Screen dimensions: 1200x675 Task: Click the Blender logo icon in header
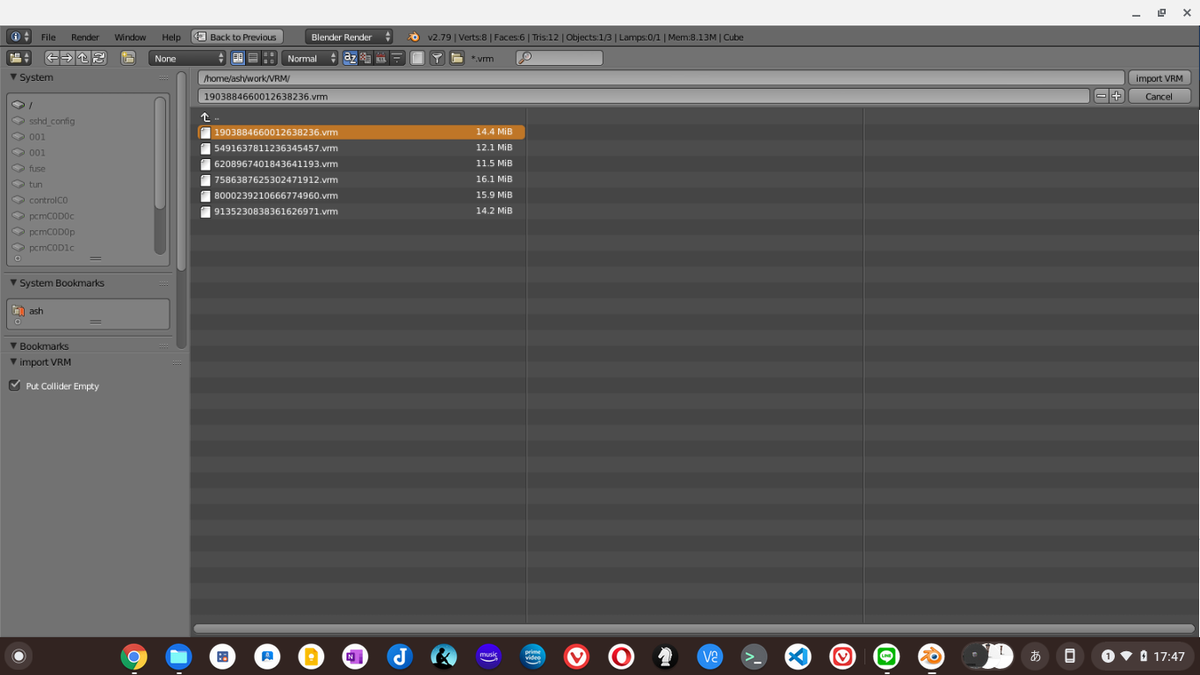(x=413, y=37)
